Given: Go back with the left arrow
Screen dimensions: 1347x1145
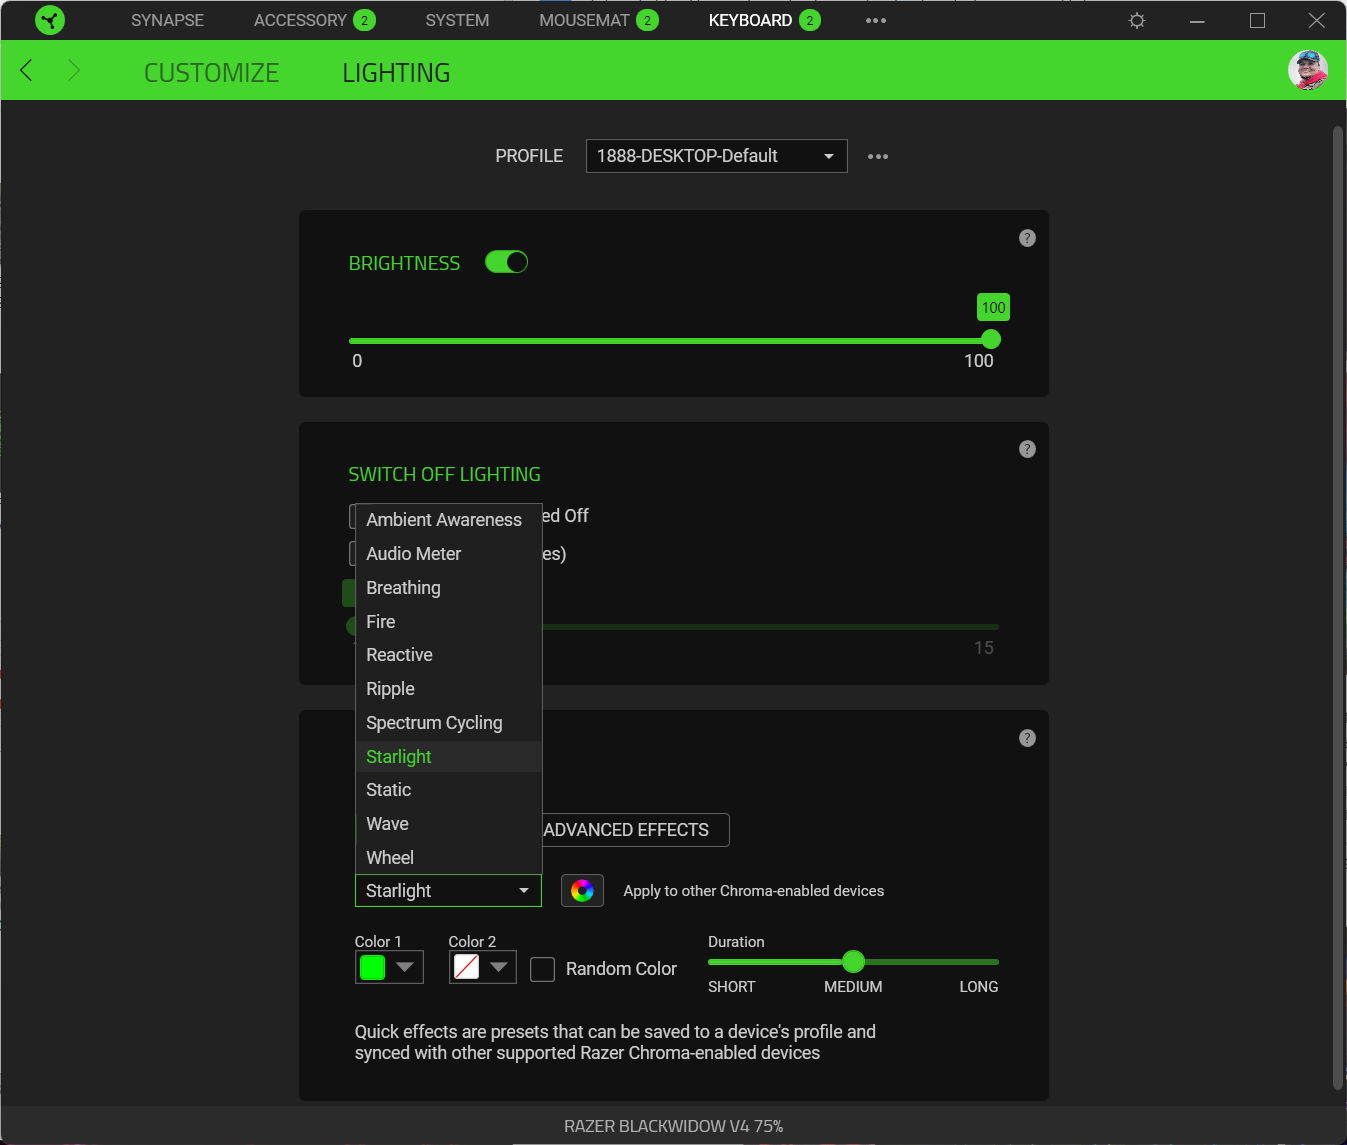Looking at the screenshot, I should [27, 70].
